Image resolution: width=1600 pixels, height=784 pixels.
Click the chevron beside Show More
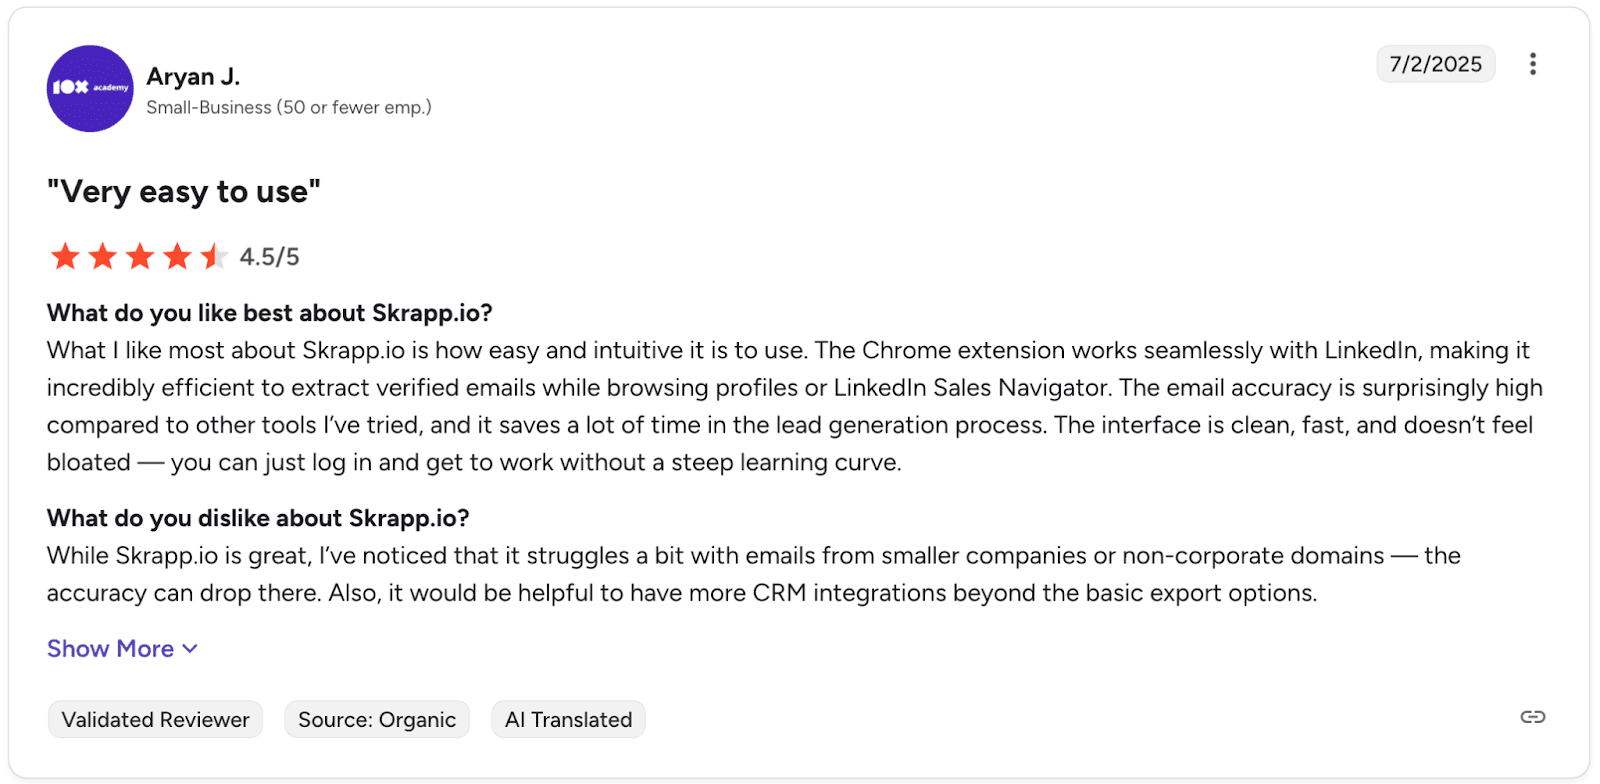click(190, 649)
